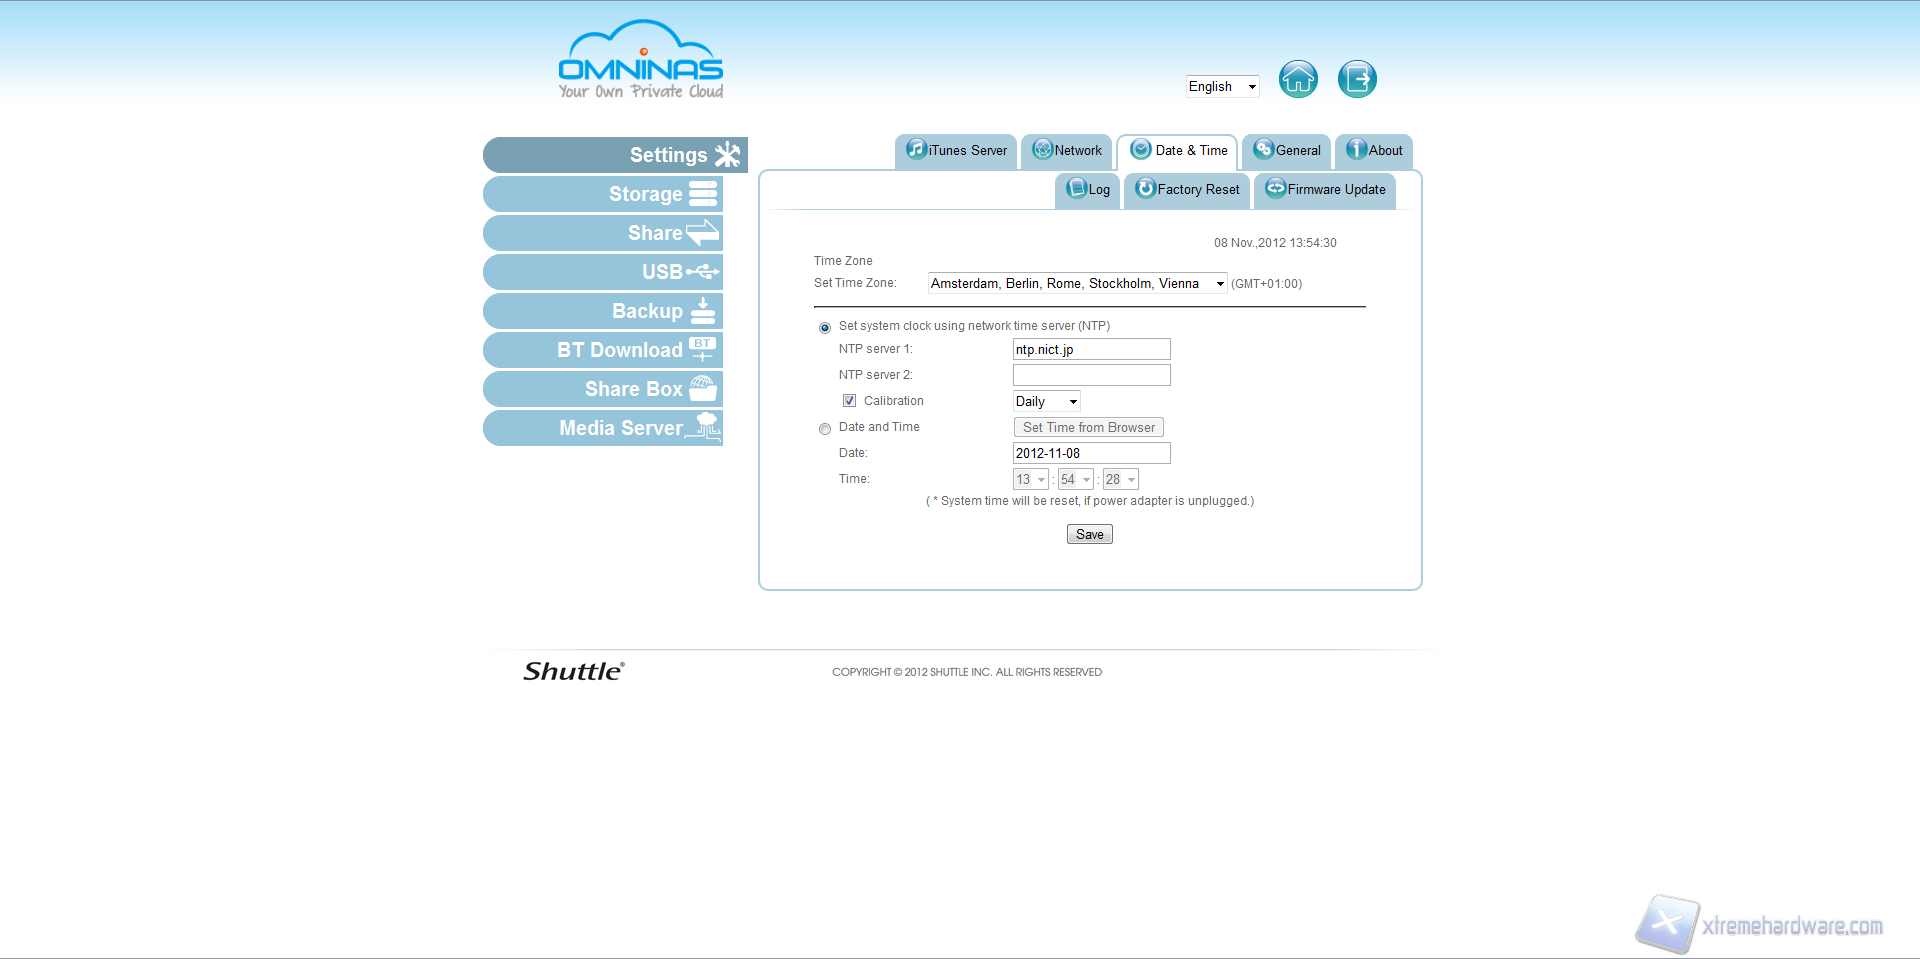Uncheck the Calibration checkbox

(849, 401)
